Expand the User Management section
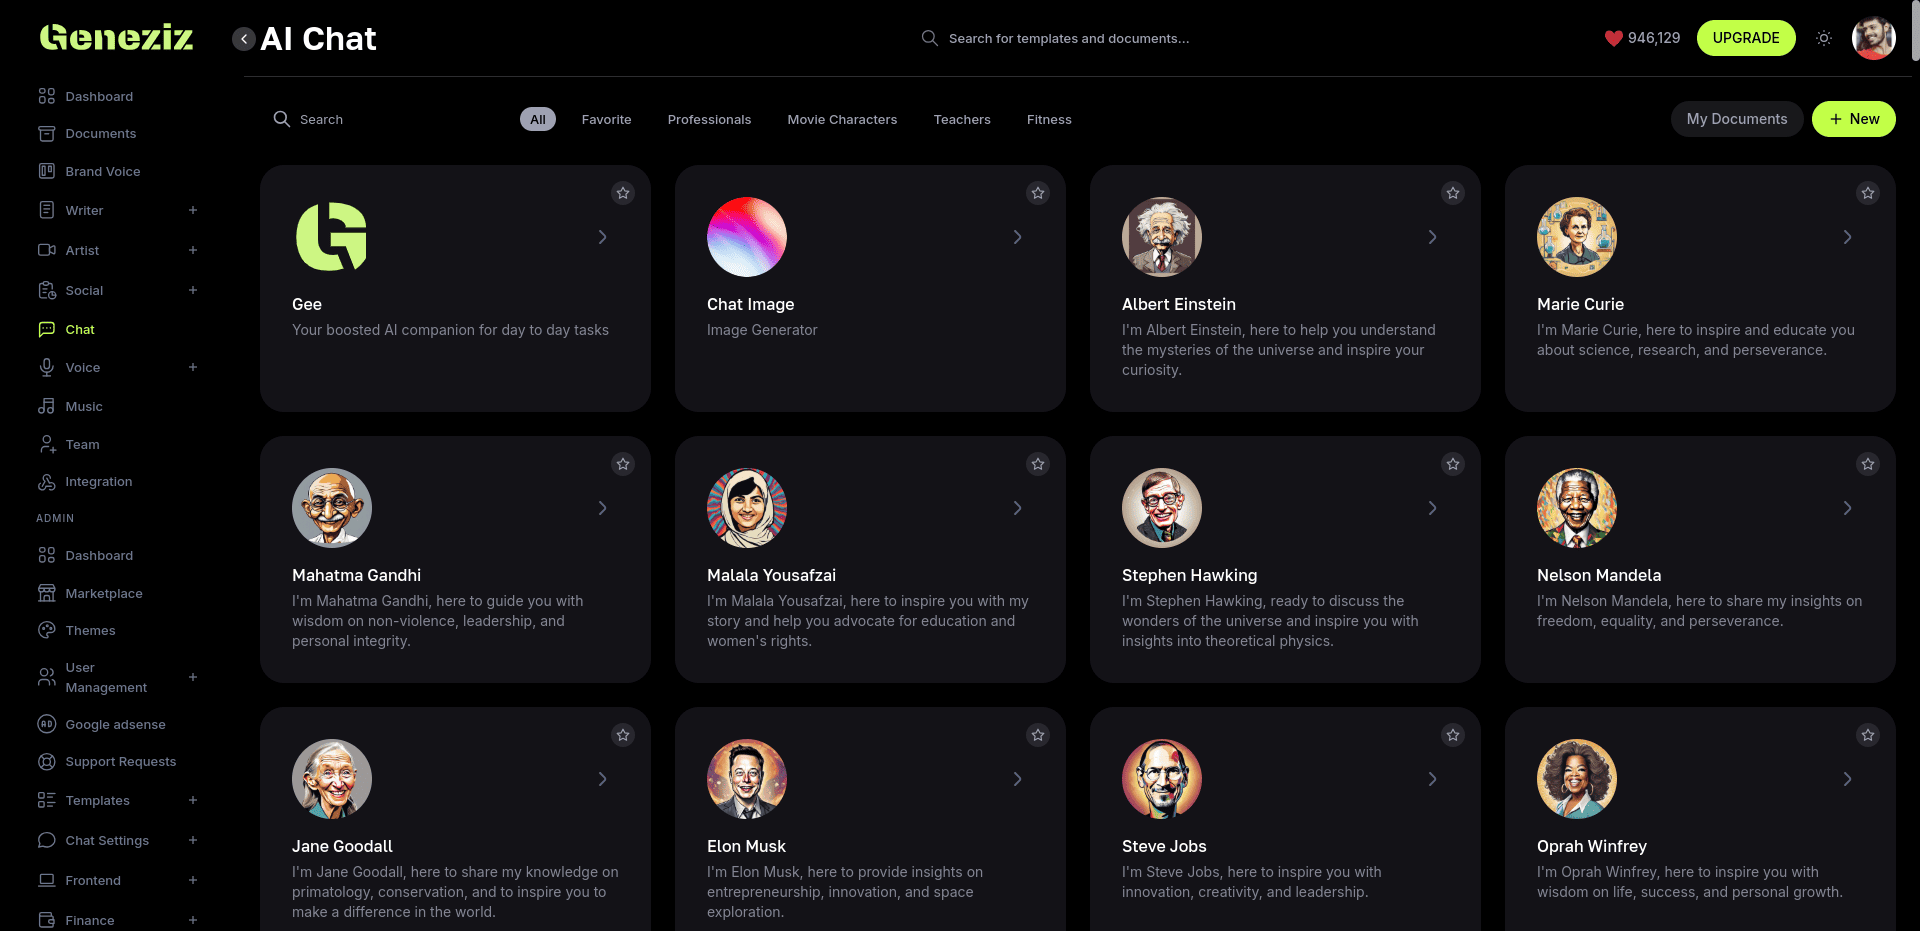 (x=193, y=678)
